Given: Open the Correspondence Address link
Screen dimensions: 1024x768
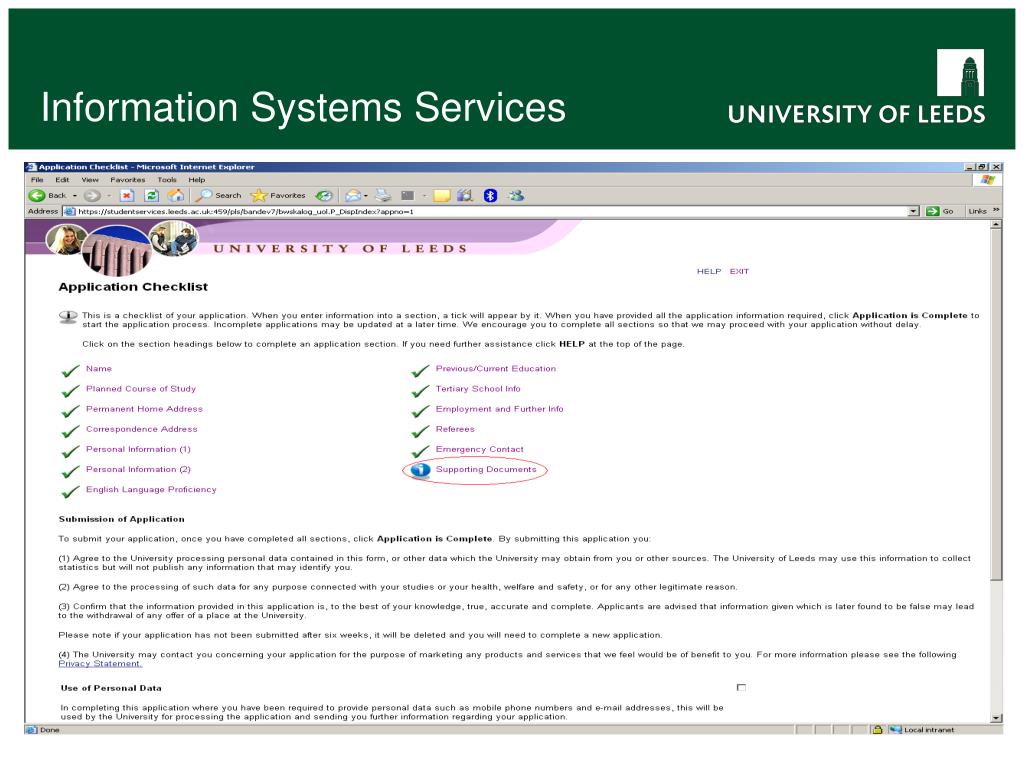Looking at the screenshot, I should tap(142, 429).
